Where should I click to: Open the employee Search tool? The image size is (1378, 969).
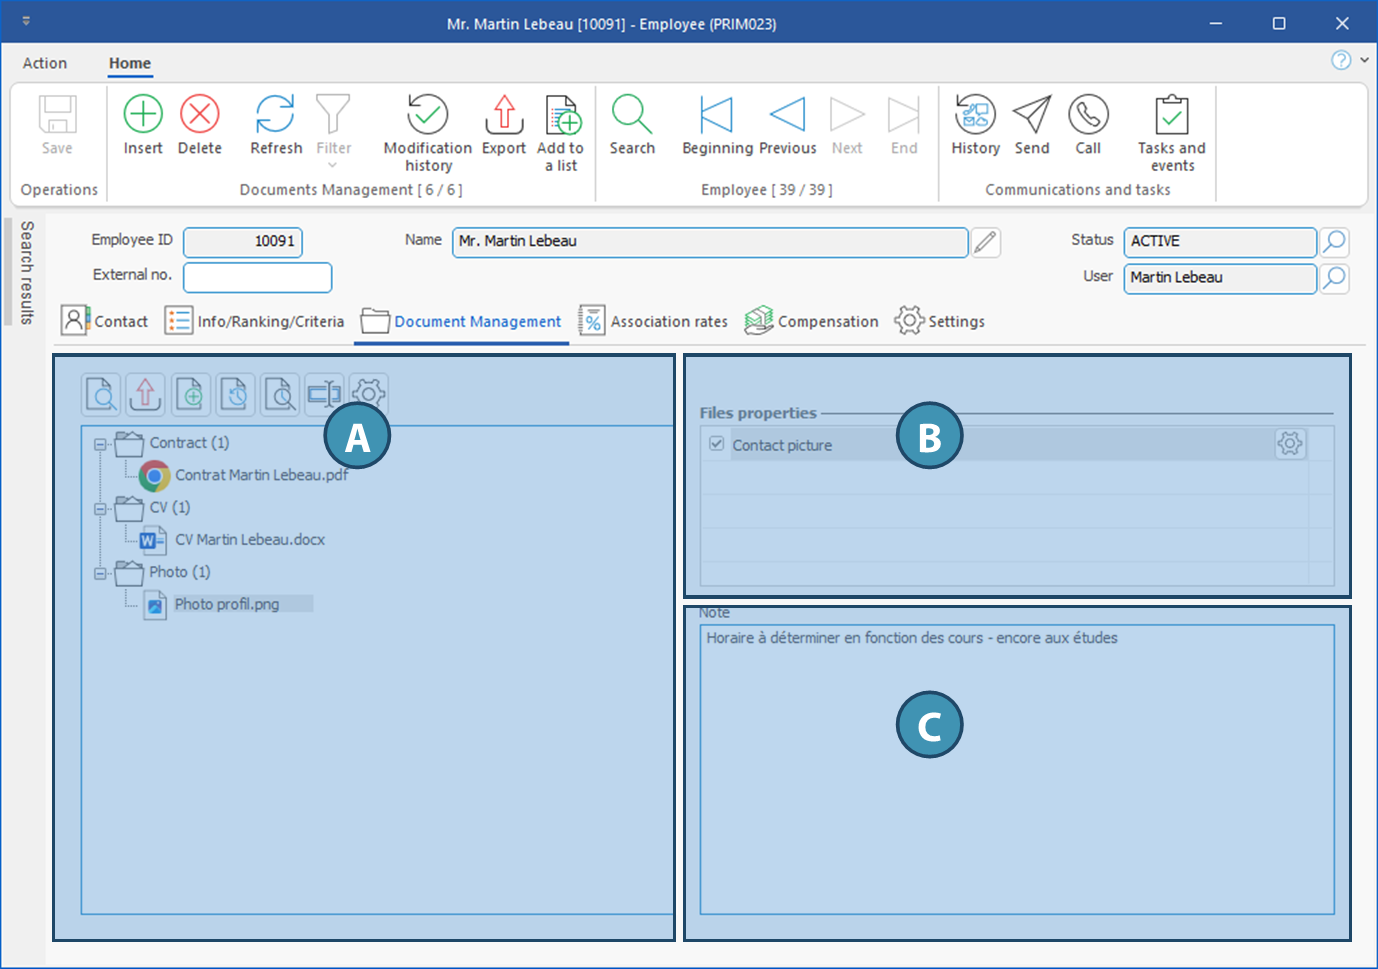tap(632, 124)
